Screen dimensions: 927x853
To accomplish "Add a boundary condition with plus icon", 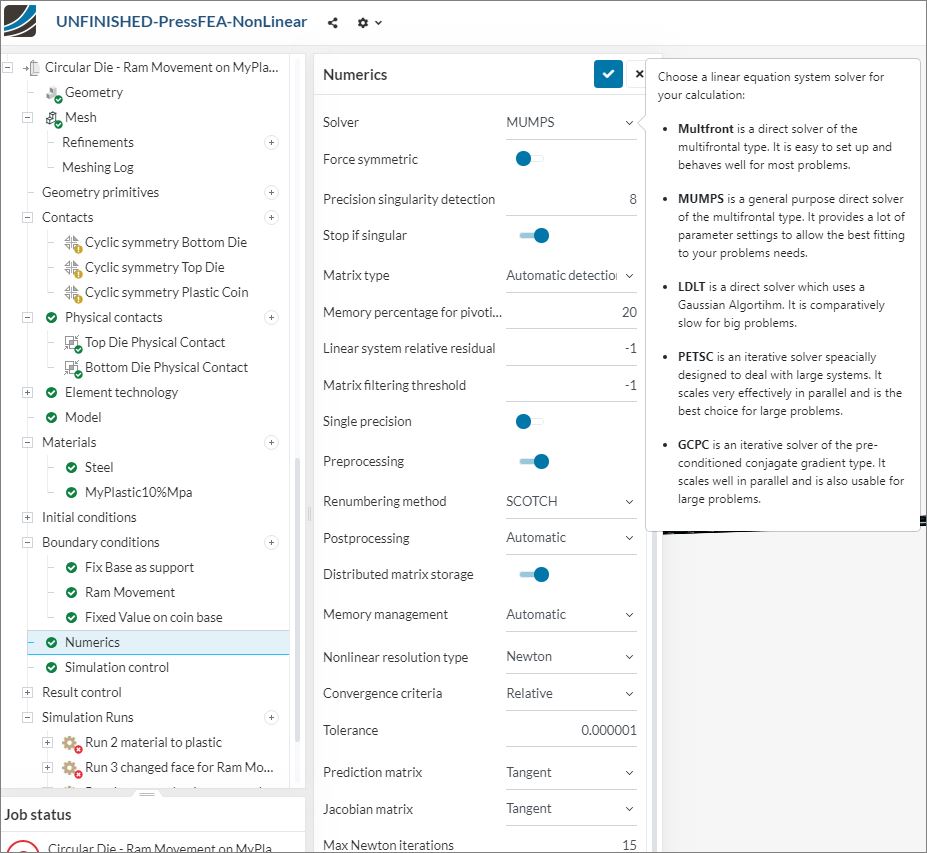I will coord(271,543).
